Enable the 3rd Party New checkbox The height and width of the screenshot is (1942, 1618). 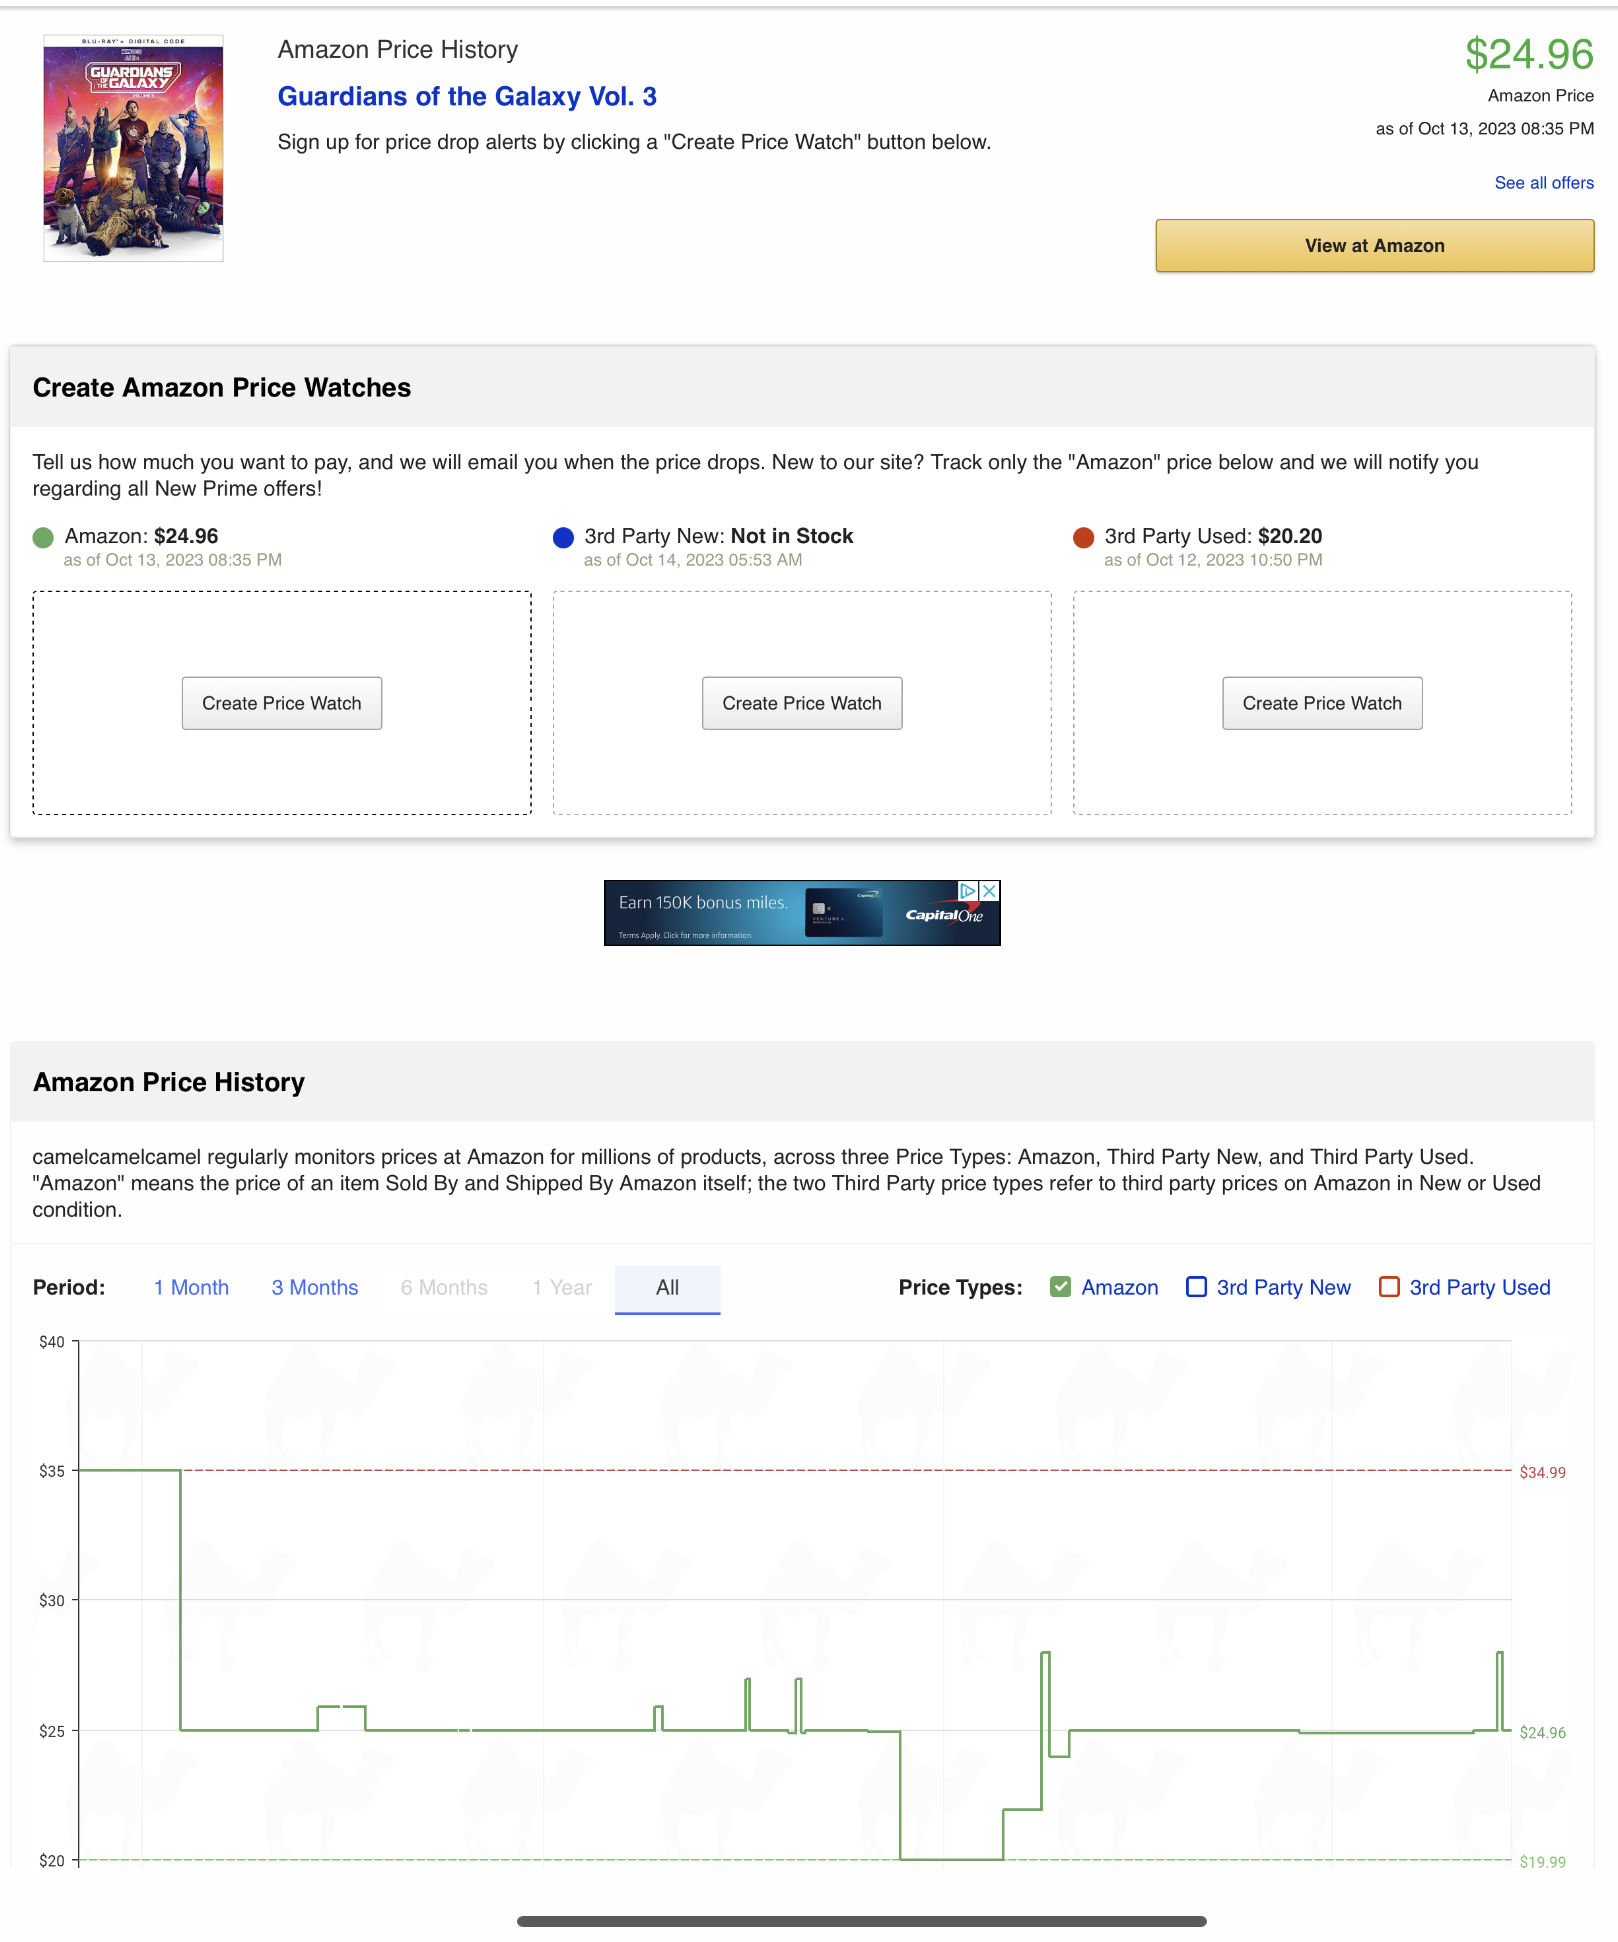1196,1287
